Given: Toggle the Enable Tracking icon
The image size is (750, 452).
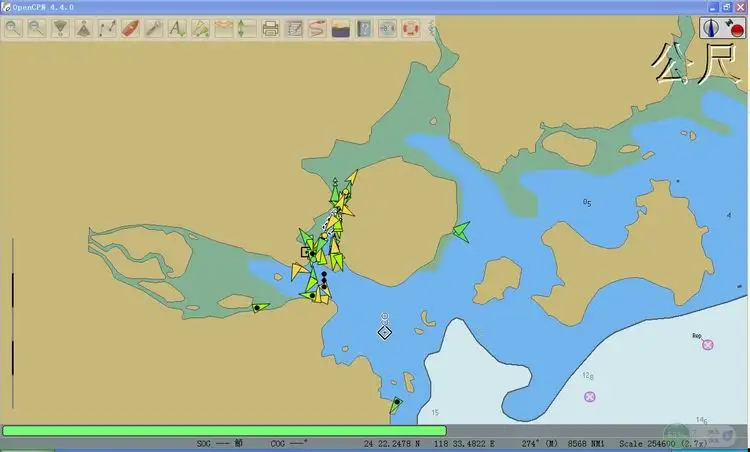Looking at the screenshot, I should point(317,29).
